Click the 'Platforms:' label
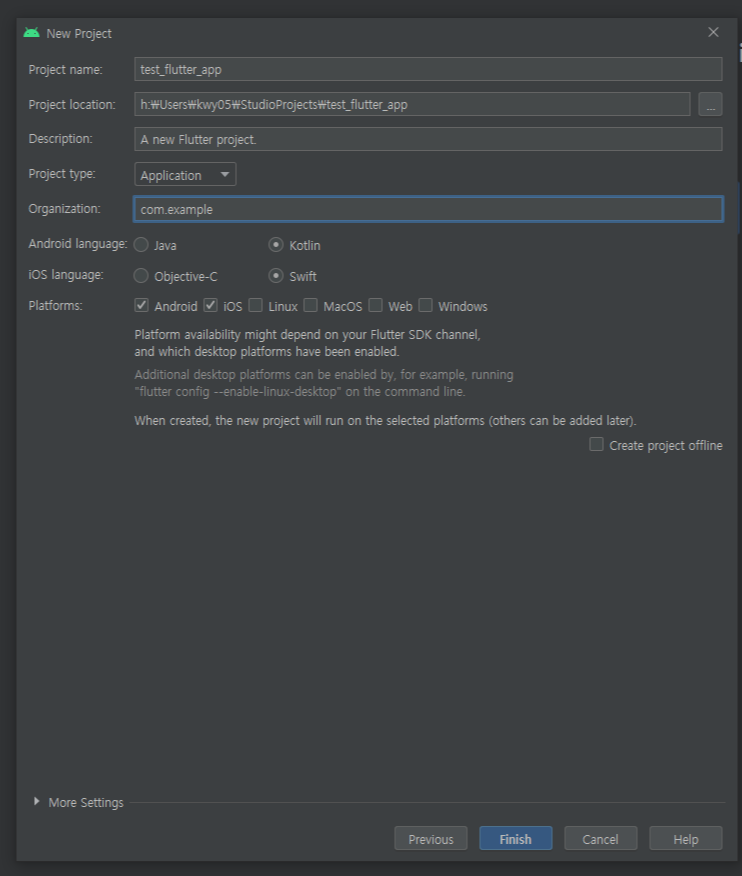This screenshot has width=742, height=876. (55, 306)
